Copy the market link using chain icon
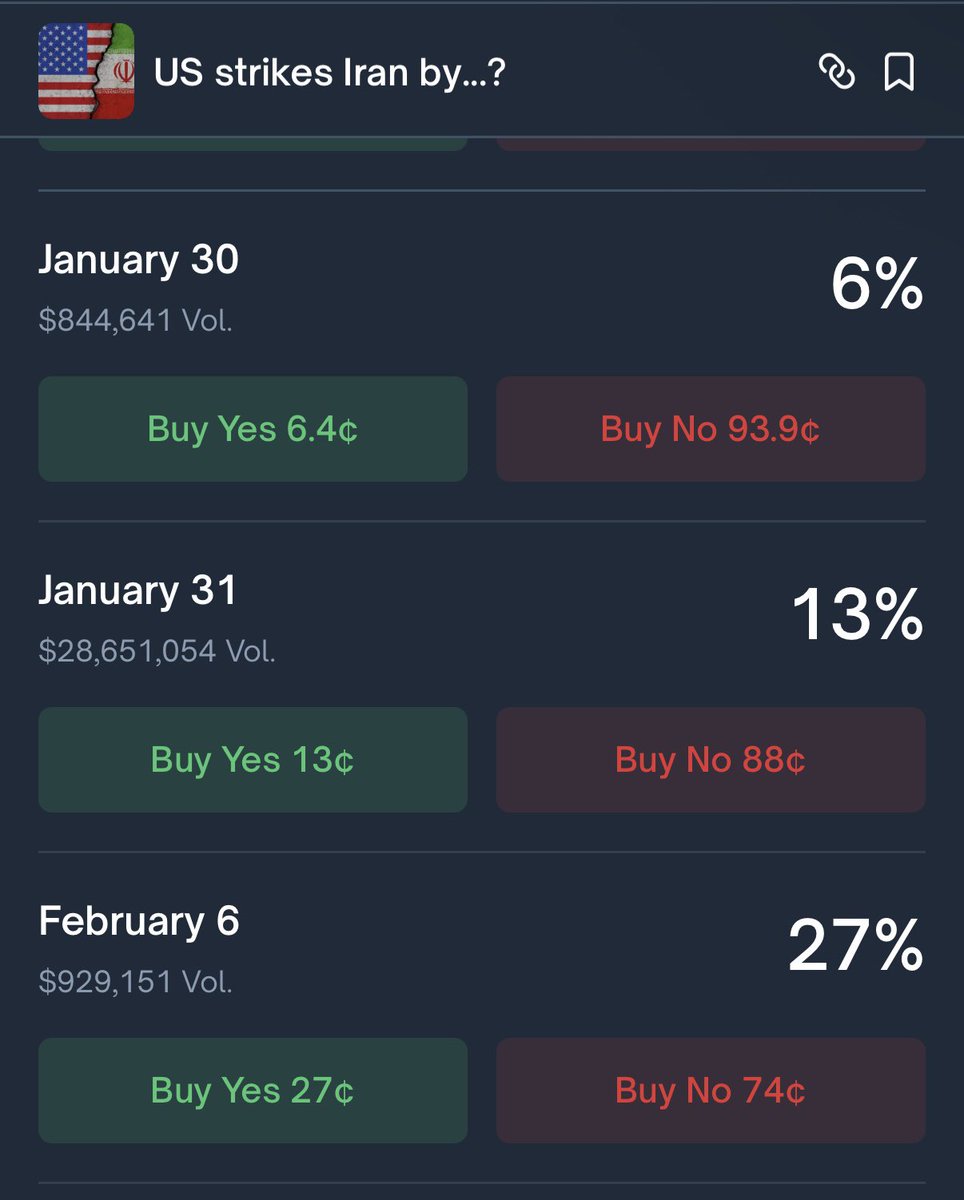The height and width of the screenshot is (1200, 964). tap(836, 72)
